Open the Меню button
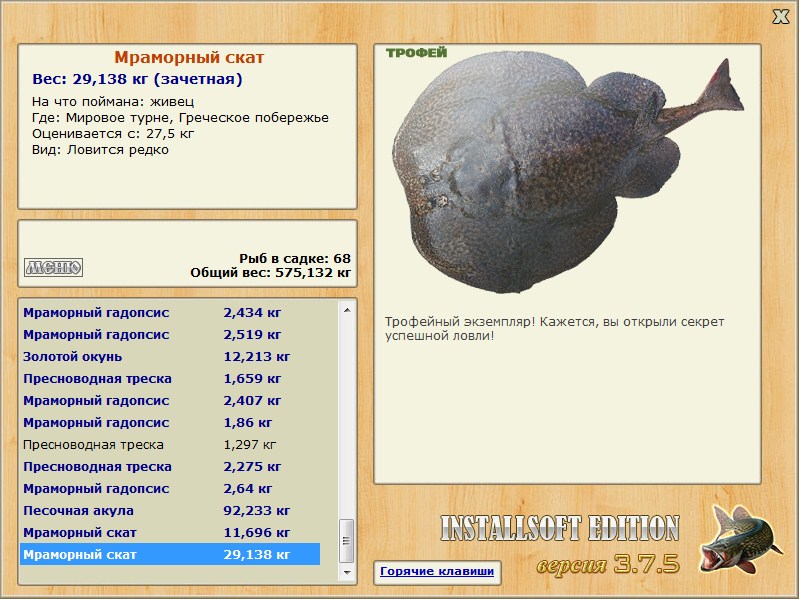 pos(54,267)
